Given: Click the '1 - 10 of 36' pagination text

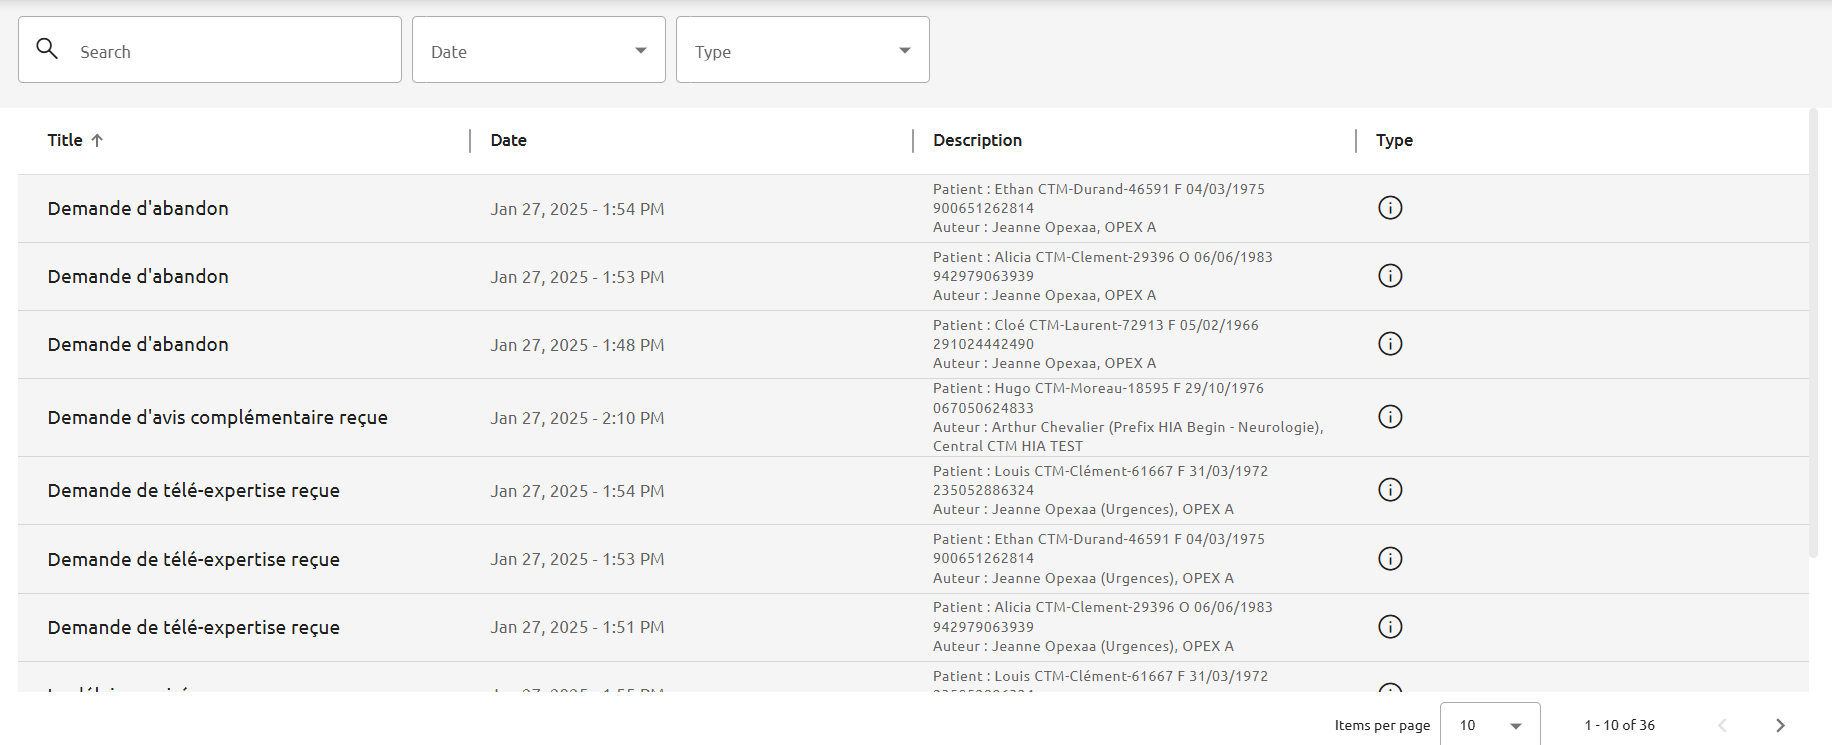Looking at the screenshot, I should coord(1619,725).
